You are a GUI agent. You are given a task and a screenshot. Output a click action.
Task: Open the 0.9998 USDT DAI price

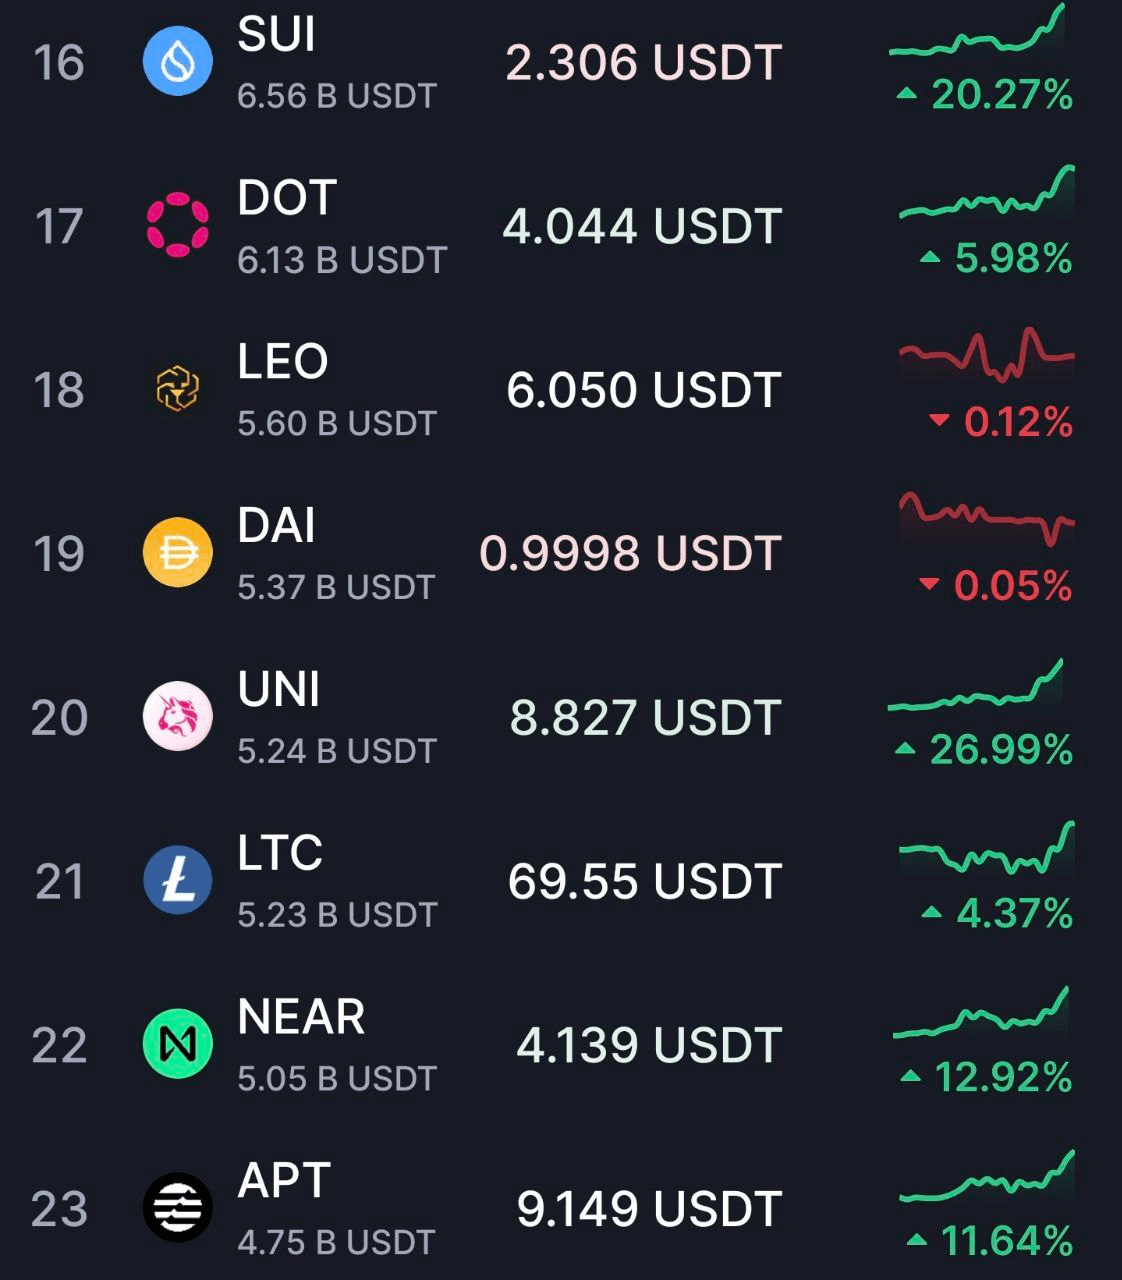click(630, 553)
